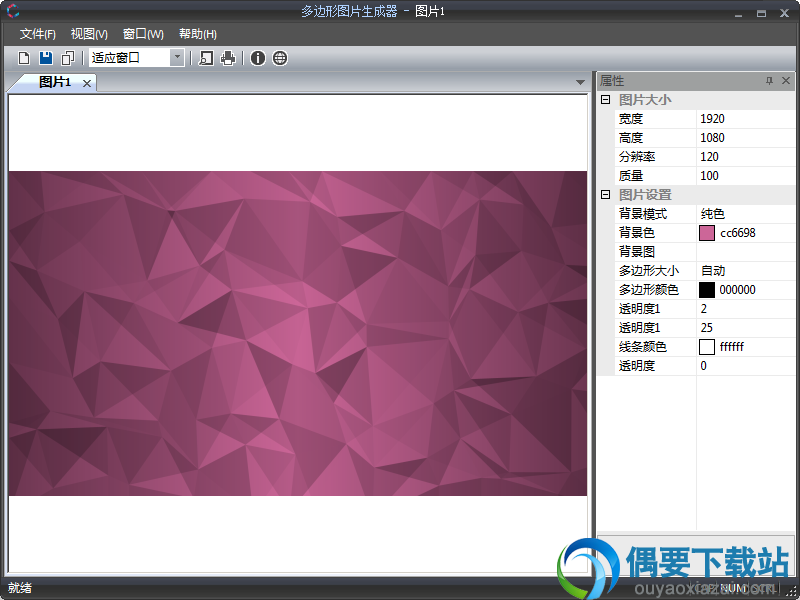Open the zoom mode dropdown arrow

point(177,58)
